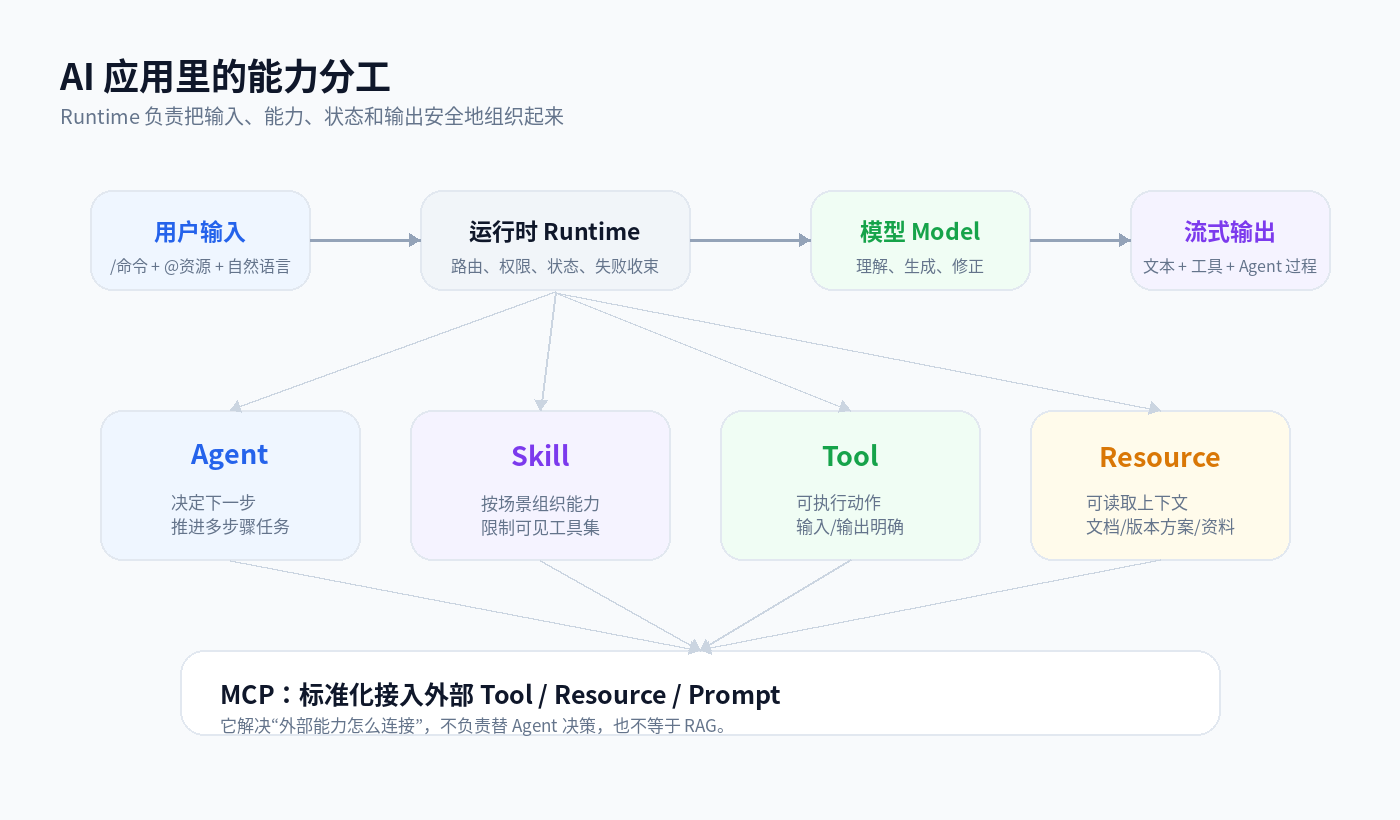Click the text '可执行动作'
The width and height of the screenshot is (1400, 820).
coord(838,502)
